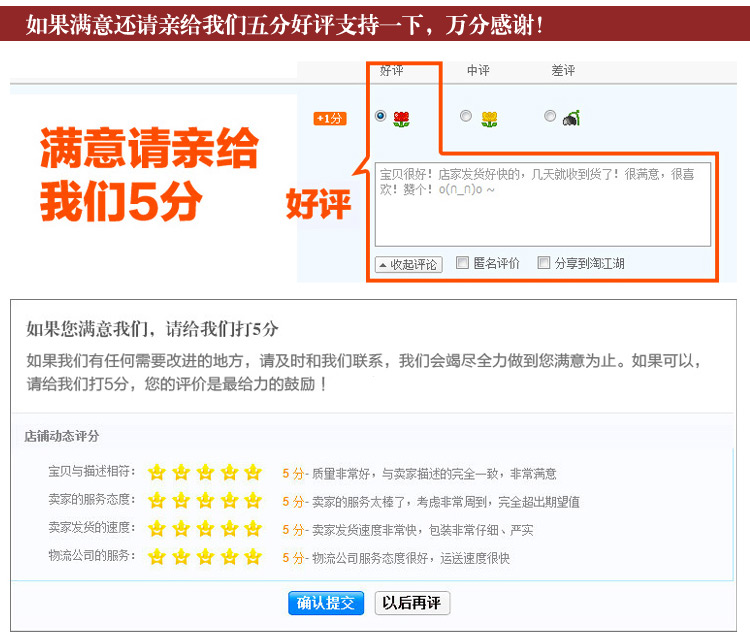Set 物流公司的服务 rating to four stars
750x642 pixels.
click(x=230, y=557)
